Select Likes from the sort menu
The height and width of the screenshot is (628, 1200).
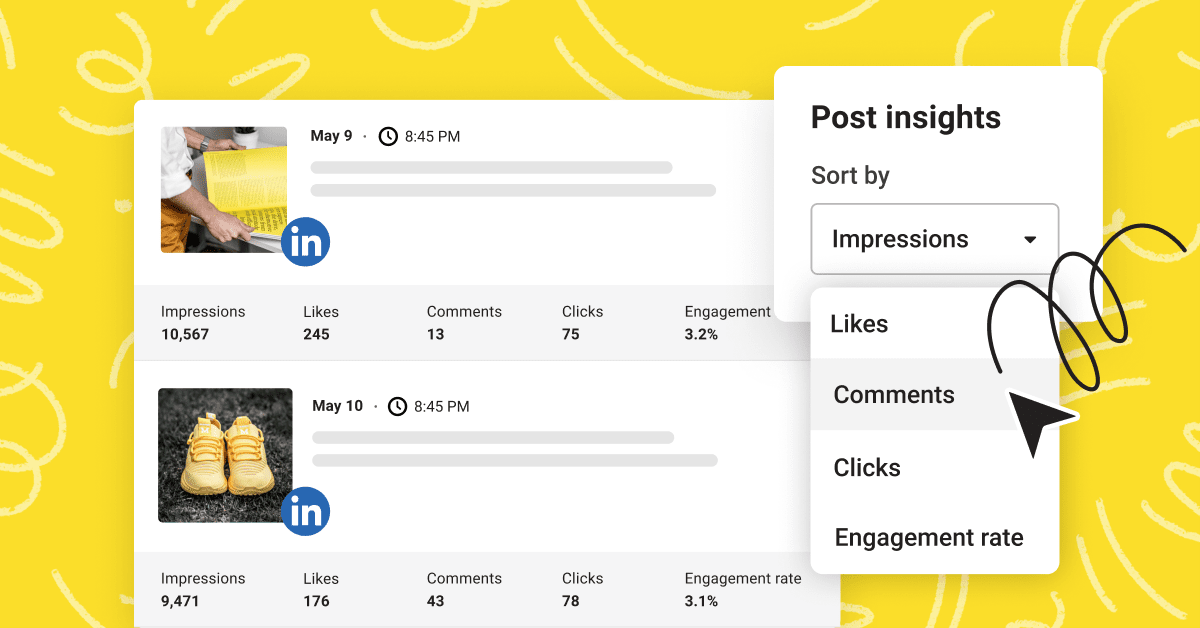tap(860, 324)
